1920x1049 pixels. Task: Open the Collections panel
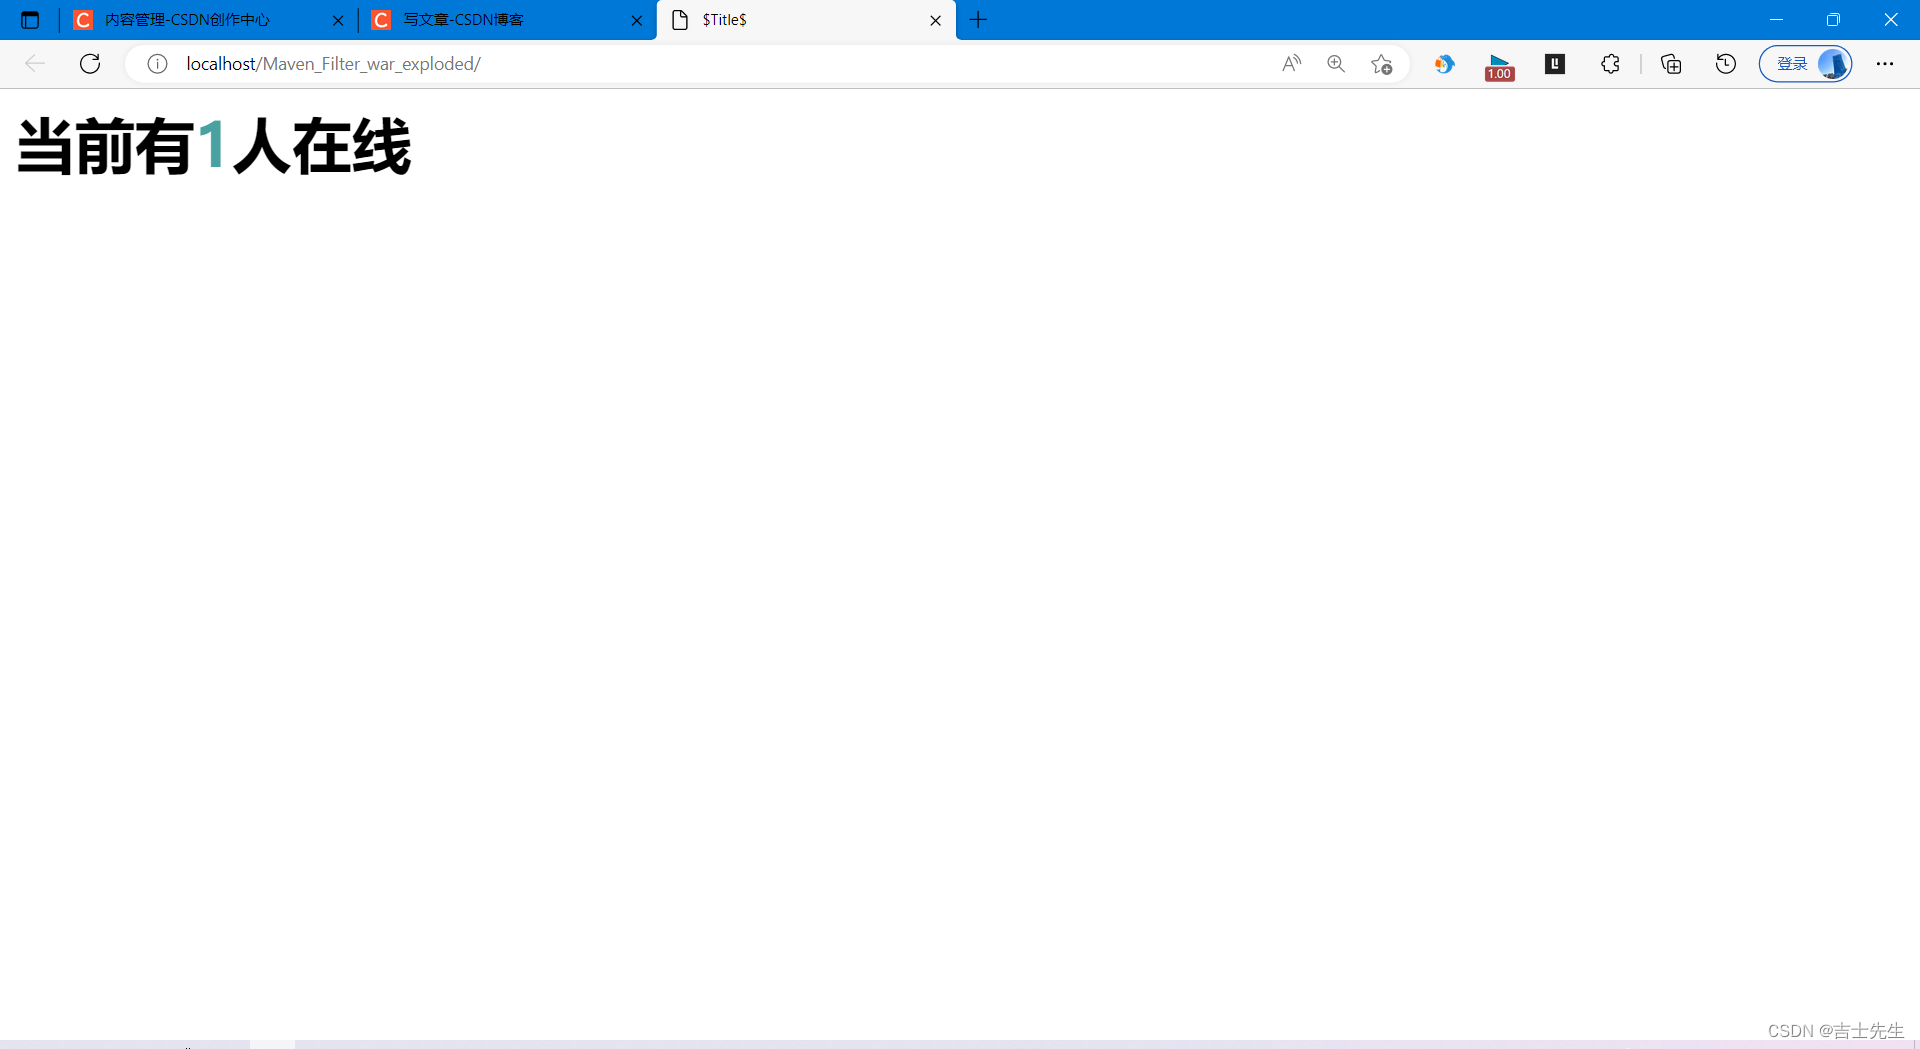click(x=1671, y=64)
